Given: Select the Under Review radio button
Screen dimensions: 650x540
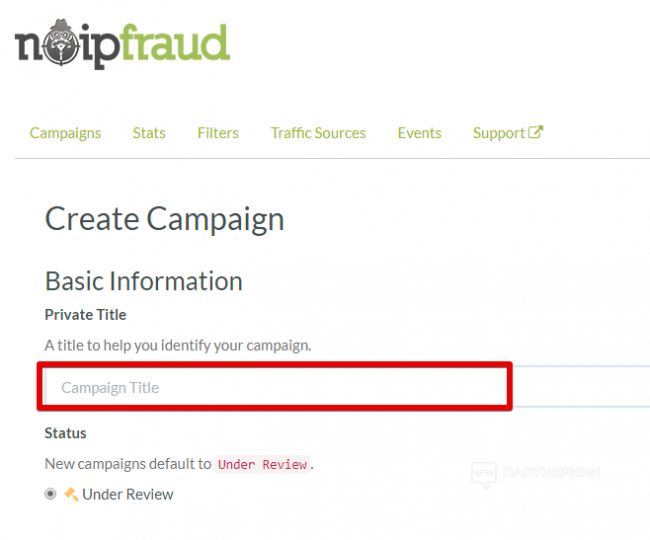Looking at the screenshot, I should (51, 494).
